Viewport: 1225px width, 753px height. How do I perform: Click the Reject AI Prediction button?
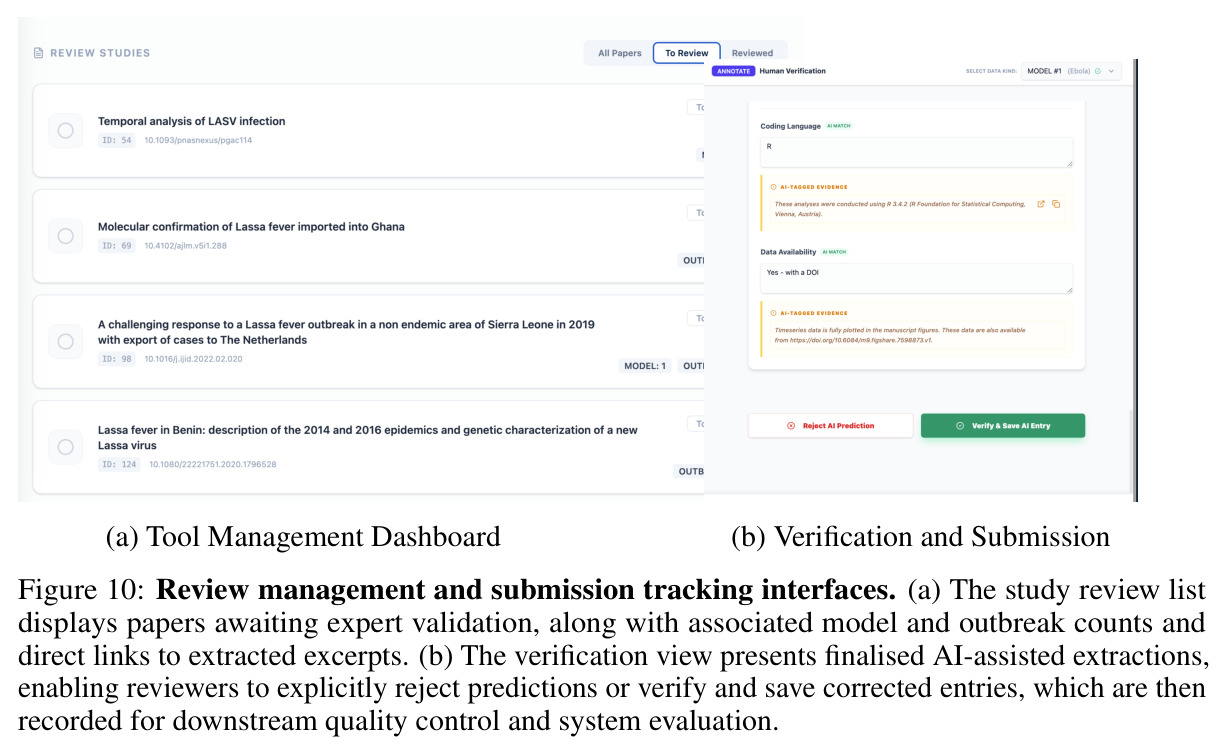(830, 425)
